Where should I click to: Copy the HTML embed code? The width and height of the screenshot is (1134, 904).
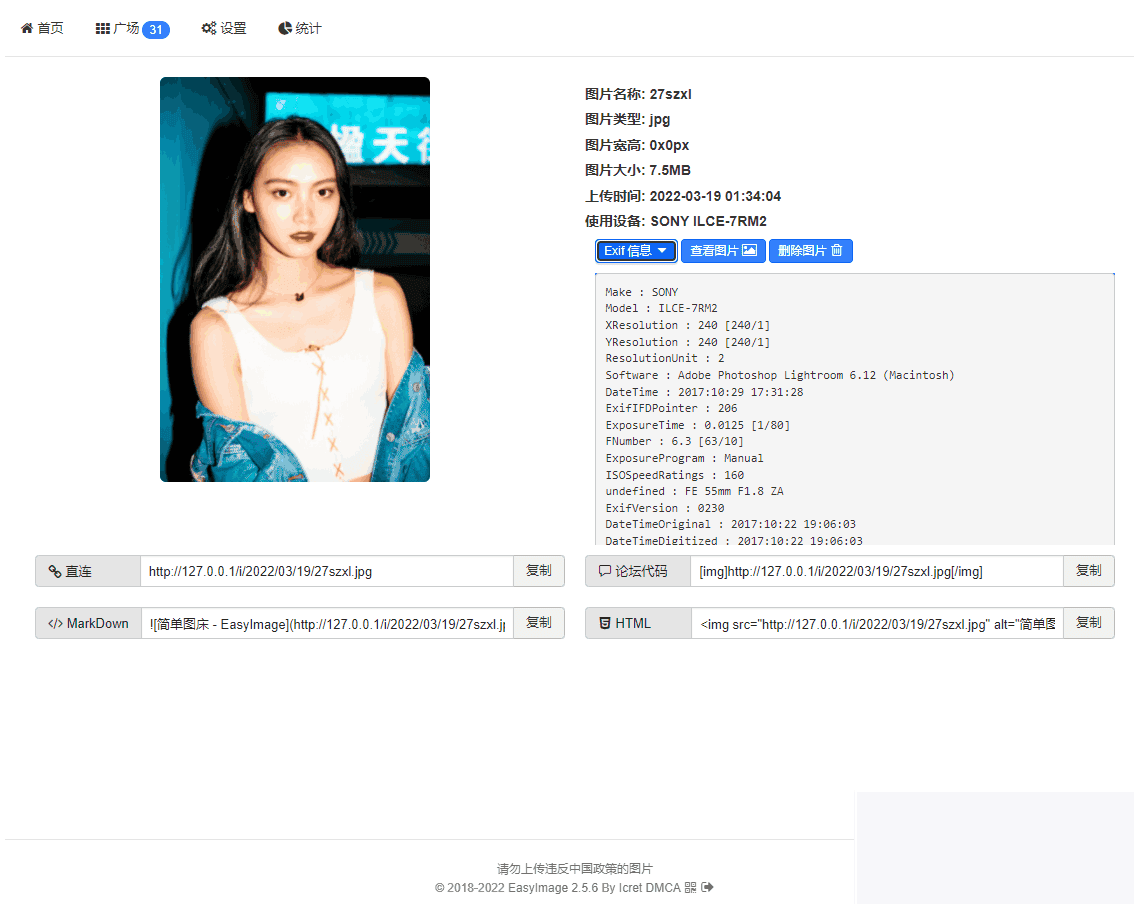pyautogui.click(x=1089, y=622)
